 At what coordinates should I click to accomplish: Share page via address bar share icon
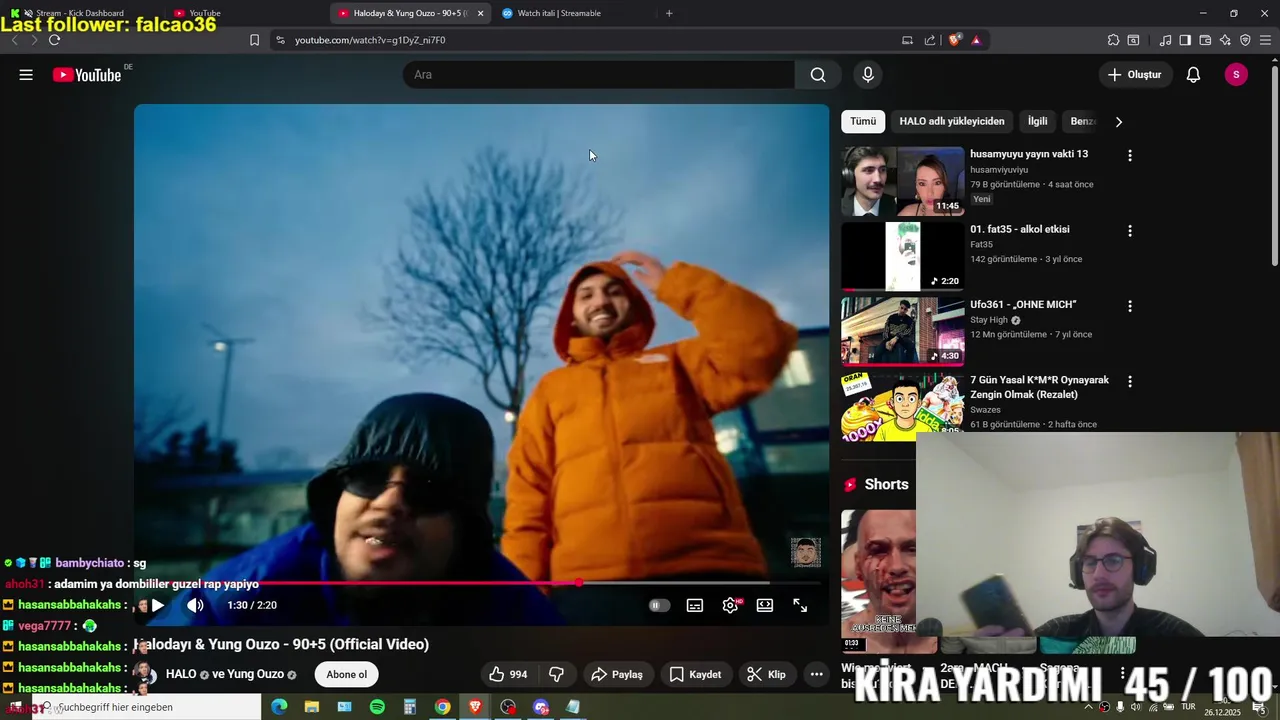(930, 40)
